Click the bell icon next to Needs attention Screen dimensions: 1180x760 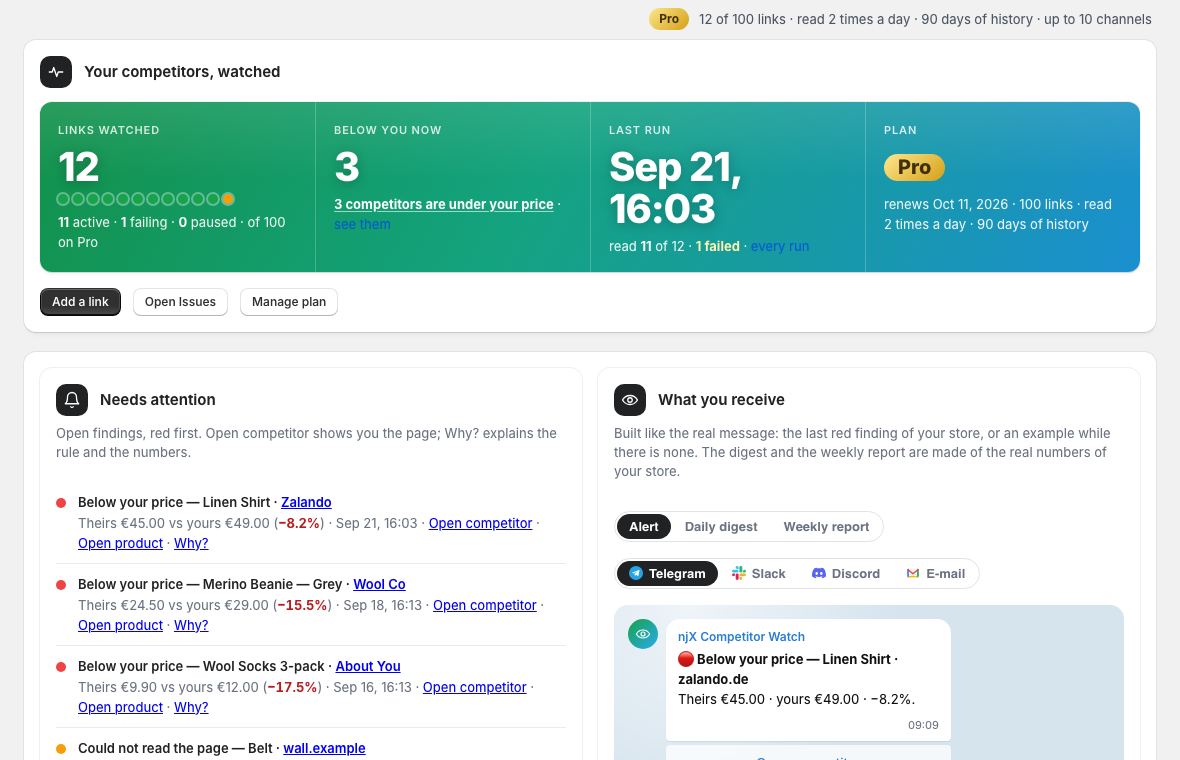(x=72, y=400)
